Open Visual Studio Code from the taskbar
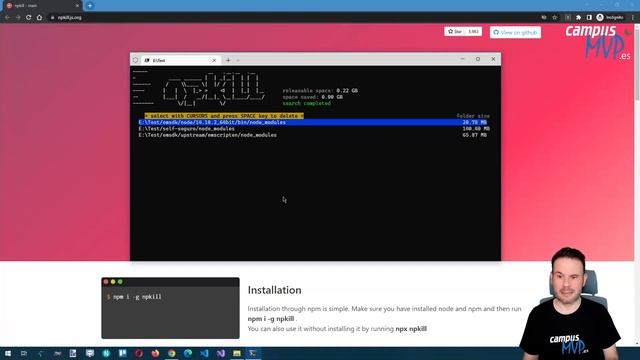640x360 pixels. (x=204, y=353)
